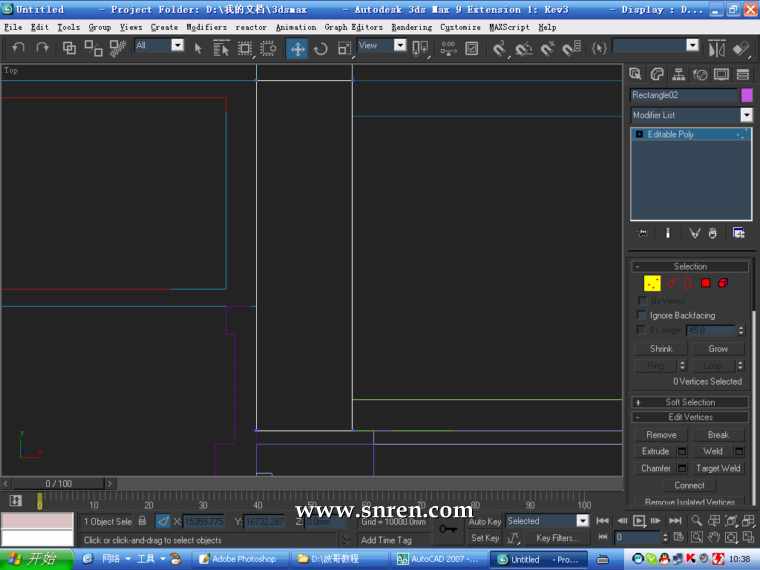Activate the Select and Move tool

(x=297, y=48)
